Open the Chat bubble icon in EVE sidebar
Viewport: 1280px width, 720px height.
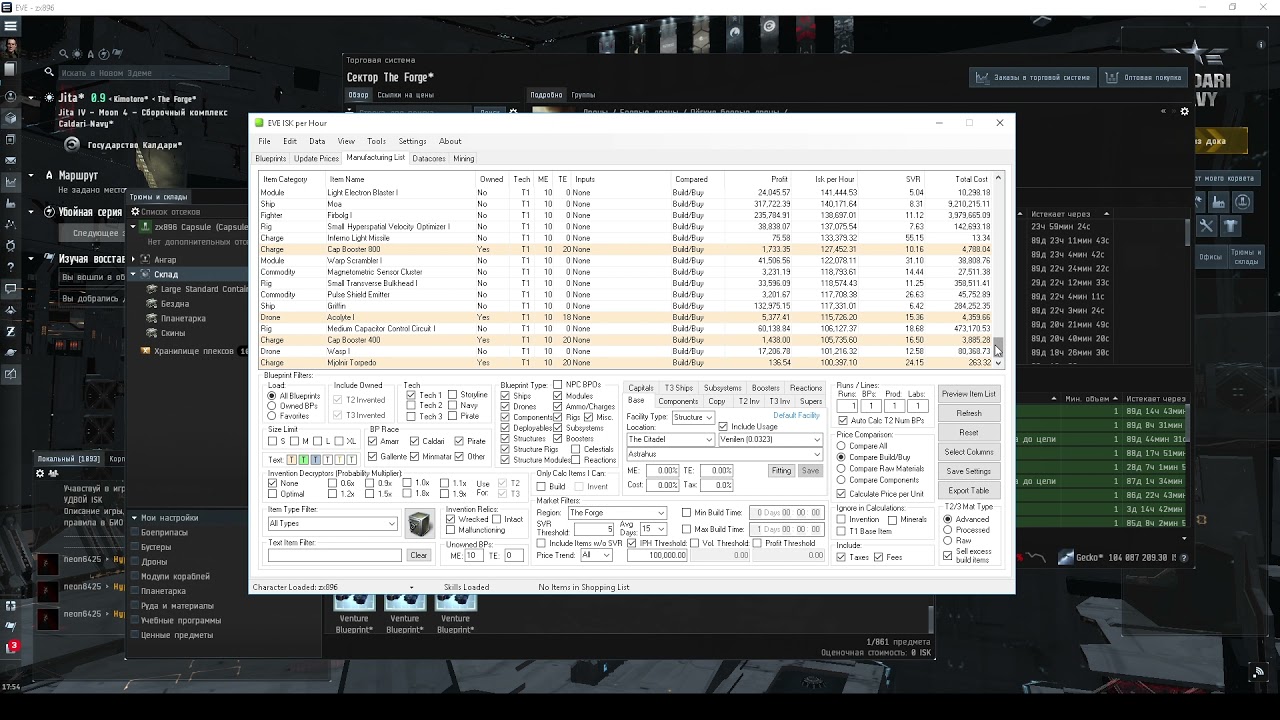click(x=11, y=289)
